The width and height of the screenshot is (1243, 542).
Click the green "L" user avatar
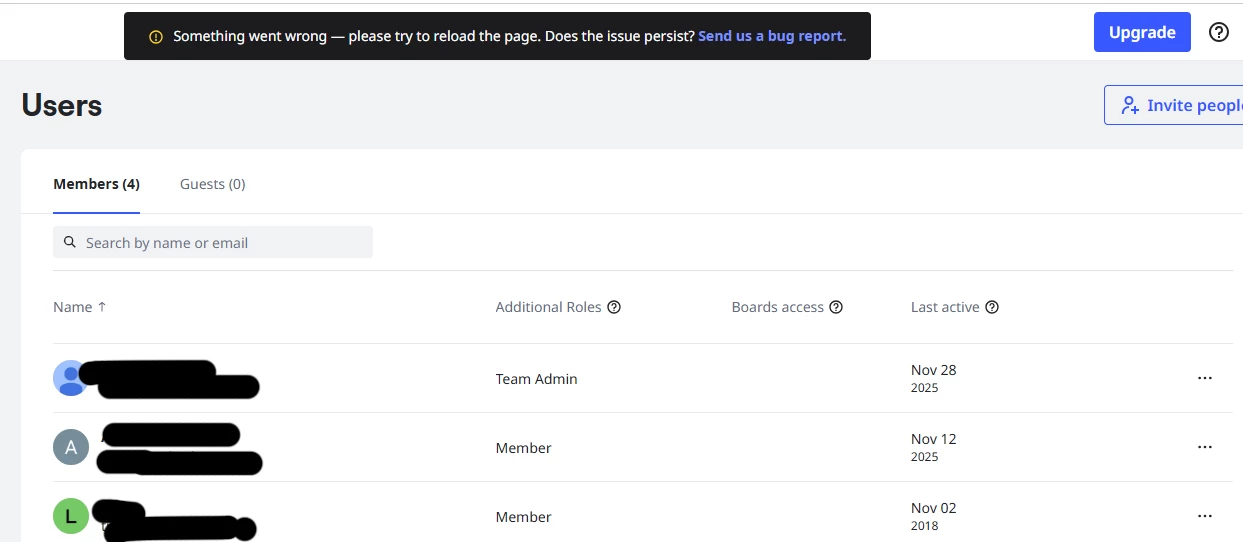point(71,516)
